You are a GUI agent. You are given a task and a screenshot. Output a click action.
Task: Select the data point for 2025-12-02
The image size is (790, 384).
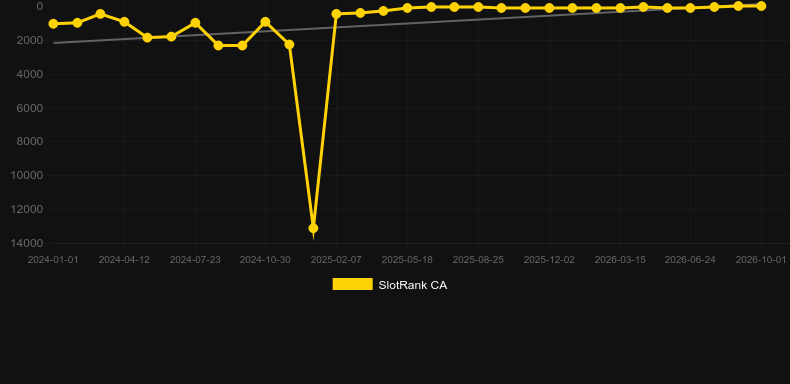(x=549, y=8)
